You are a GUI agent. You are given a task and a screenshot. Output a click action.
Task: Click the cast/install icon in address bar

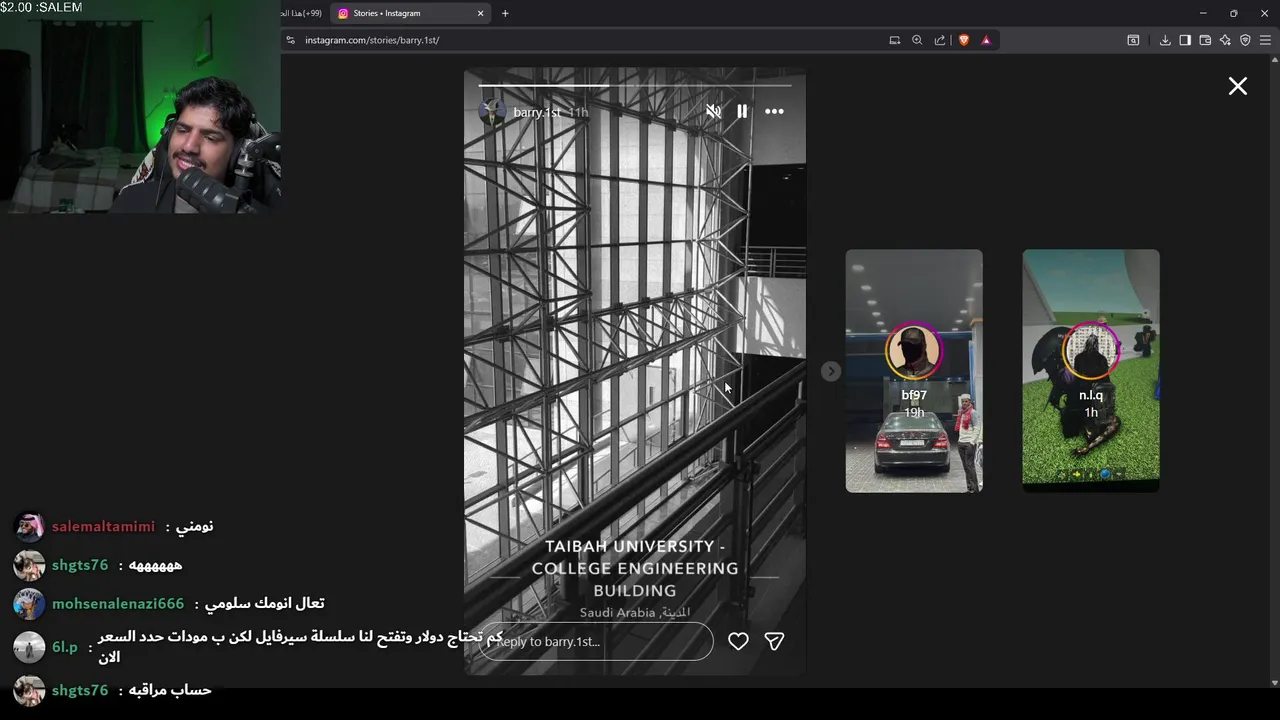point(895,40)
